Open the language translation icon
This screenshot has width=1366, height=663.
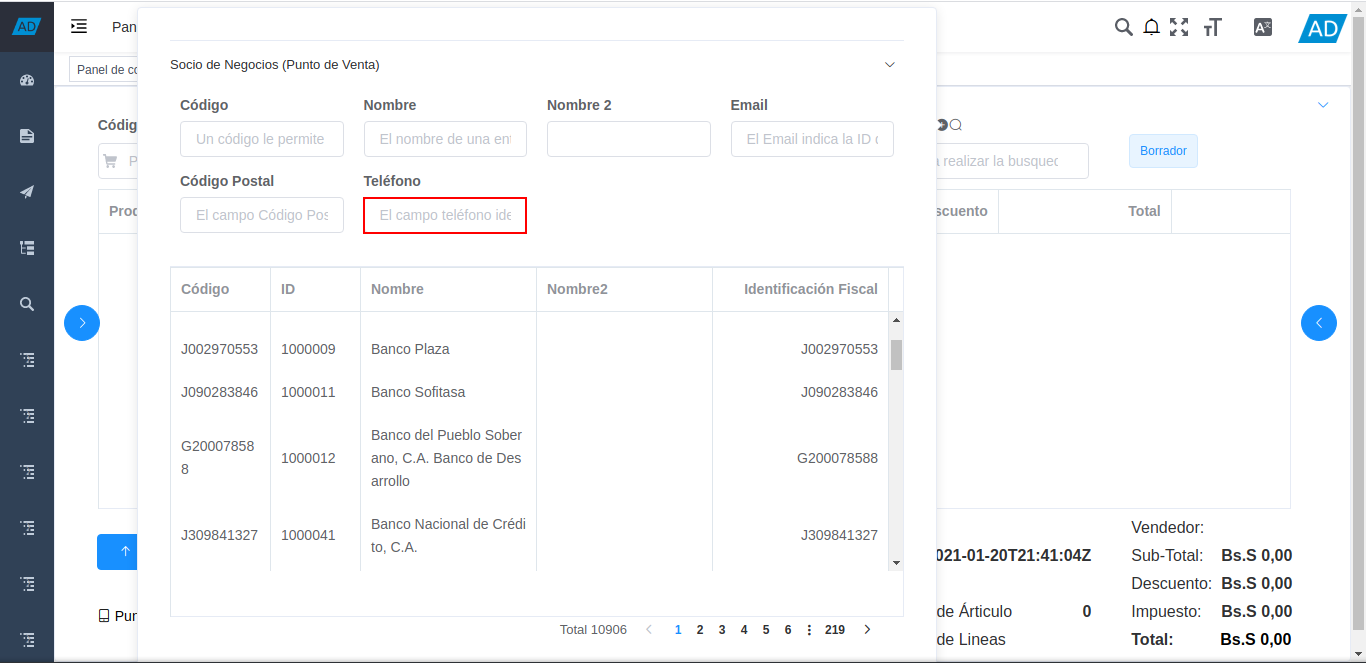coord(1263,27)
